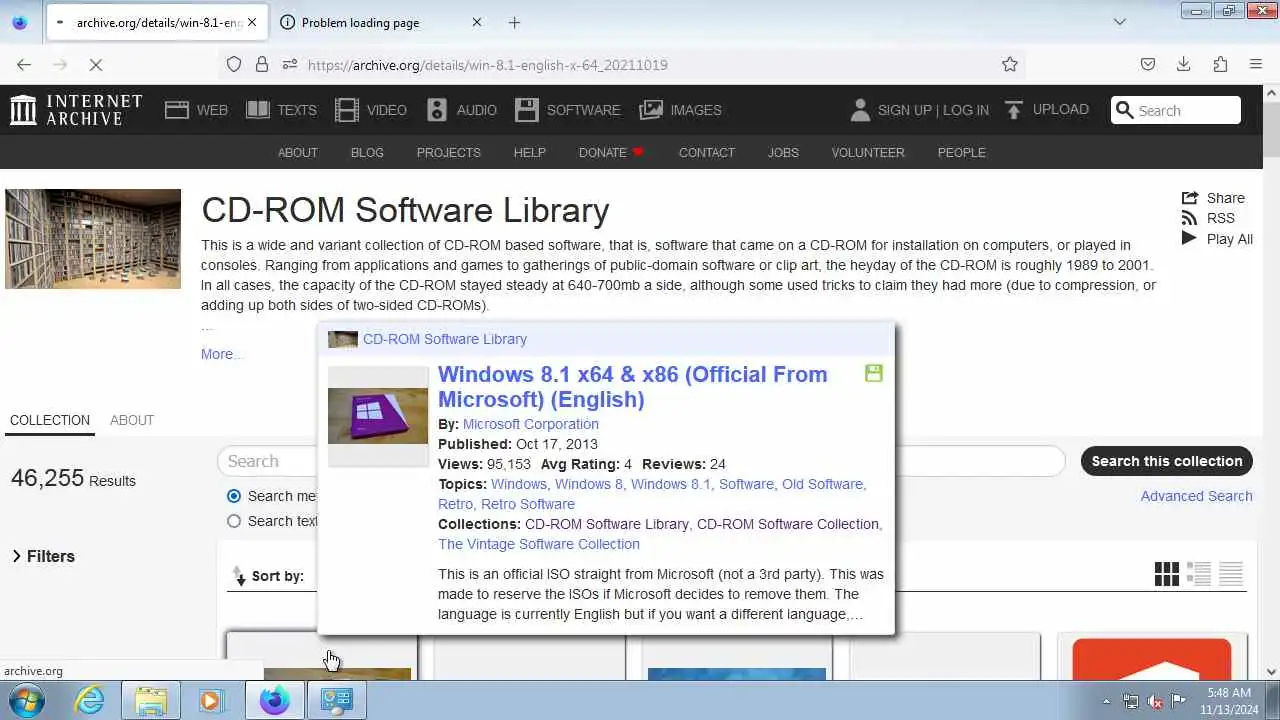1280x720 pixels.
Task: Switch to the ABOUT tab
Action: coord(132,420)
